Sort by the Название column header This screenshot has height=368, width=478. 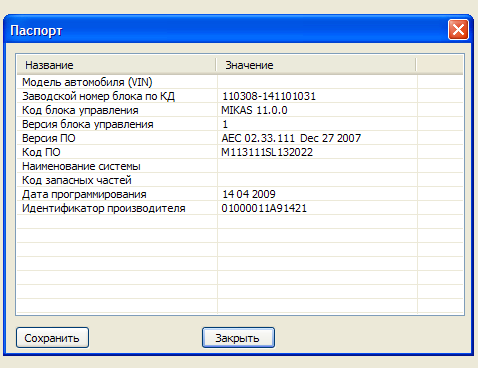[116, 65]
